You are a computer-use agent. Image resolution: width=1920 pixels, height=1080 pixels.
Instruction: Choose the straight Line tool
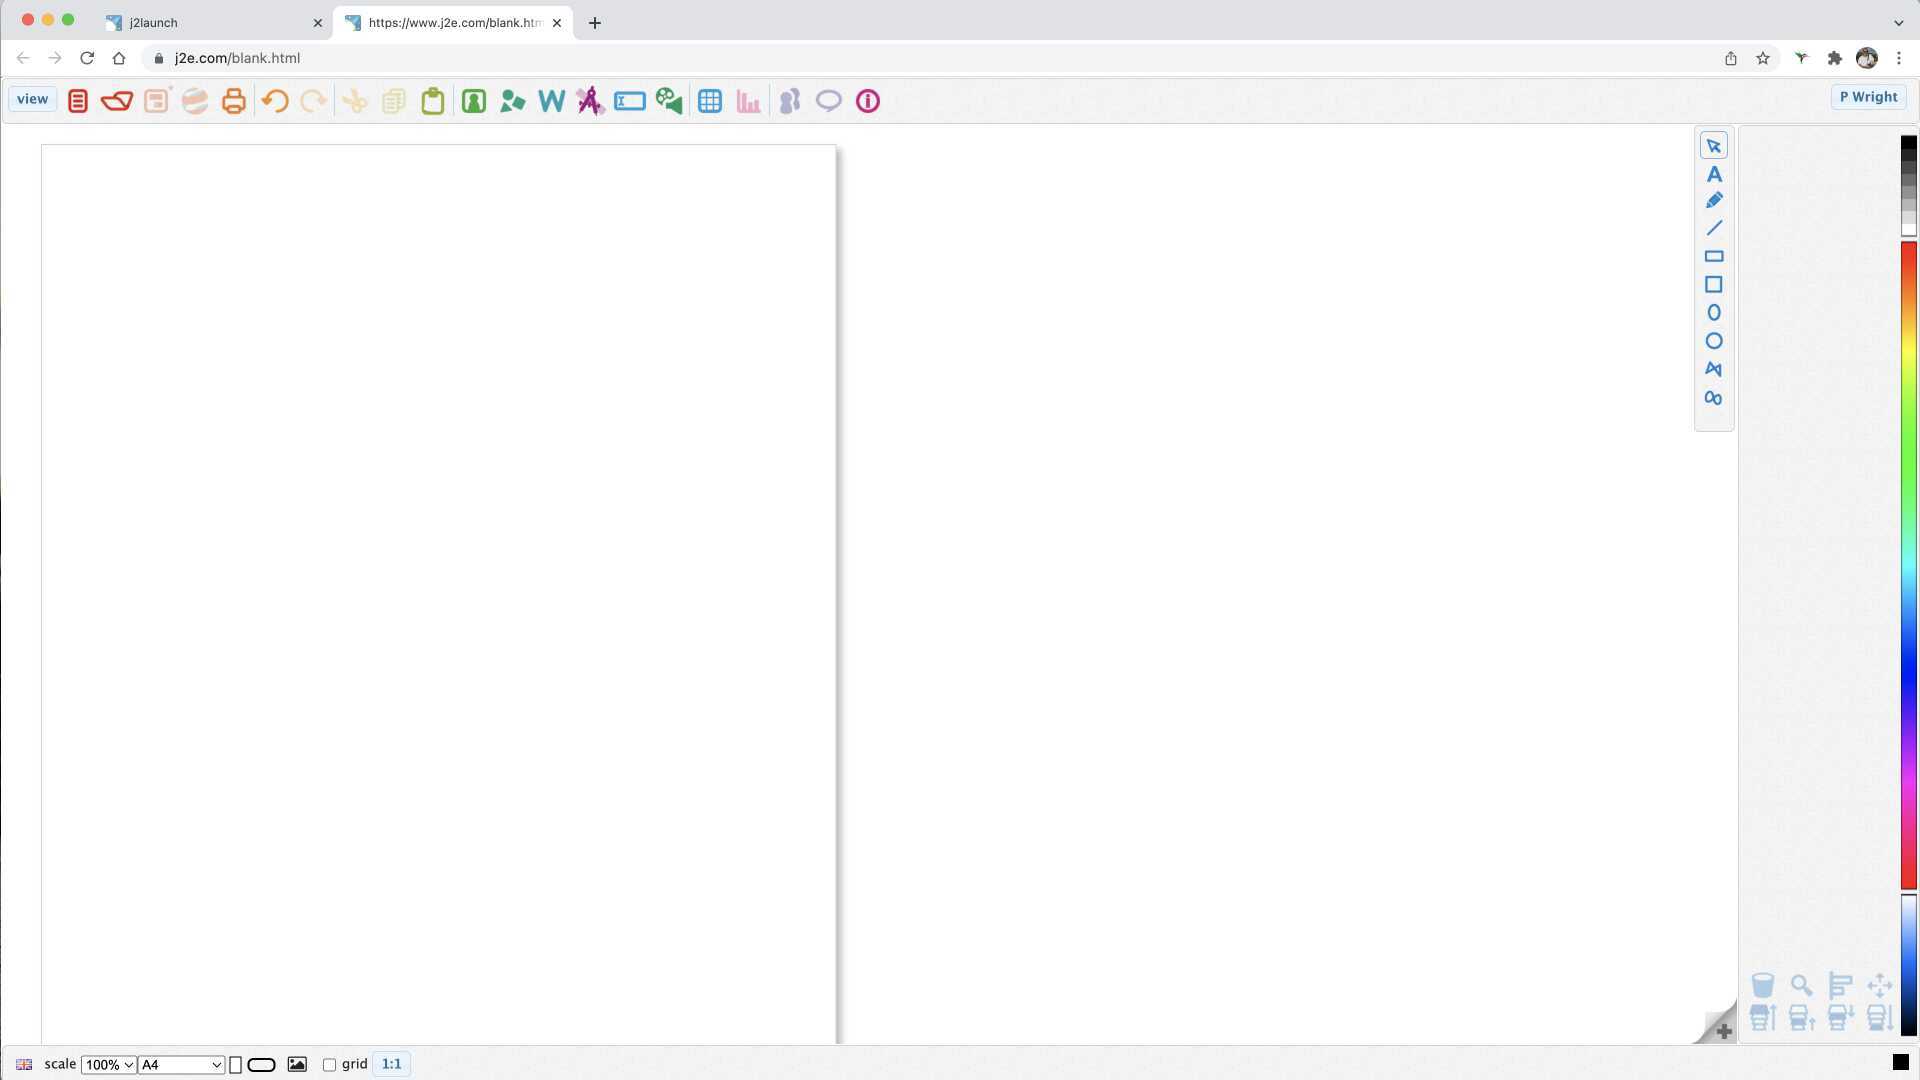(1714, 227)
